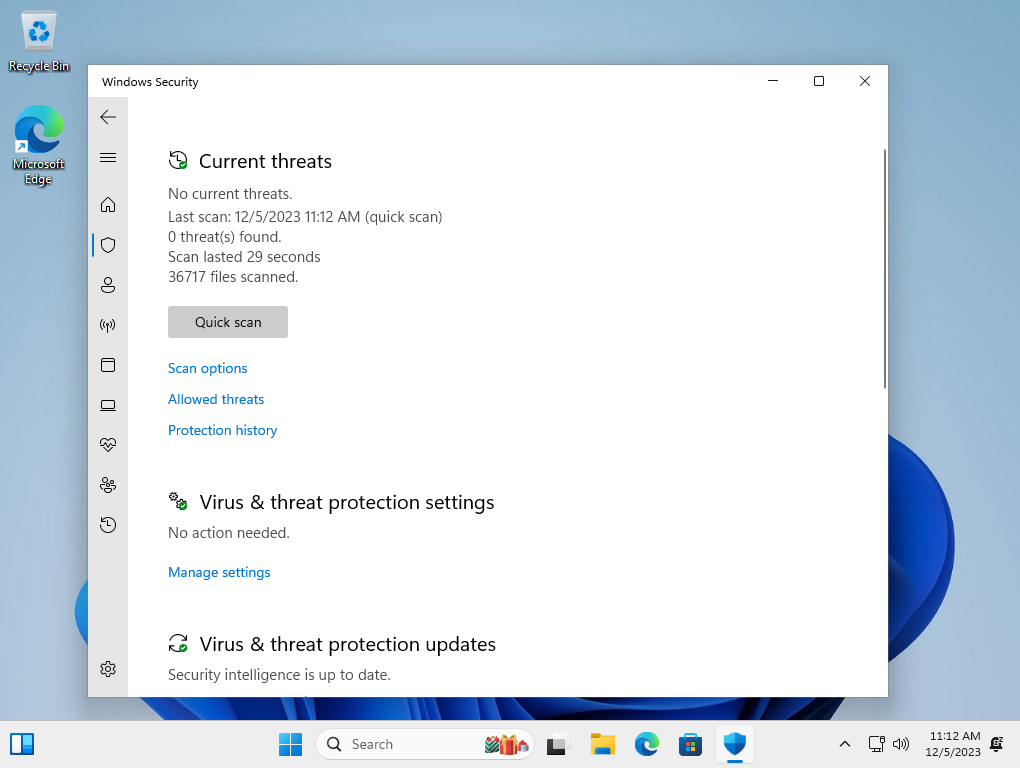The height and width of the screenshot is (768, 1020).
Task: Start a Quick scan
Action: (x=228, y=322)
